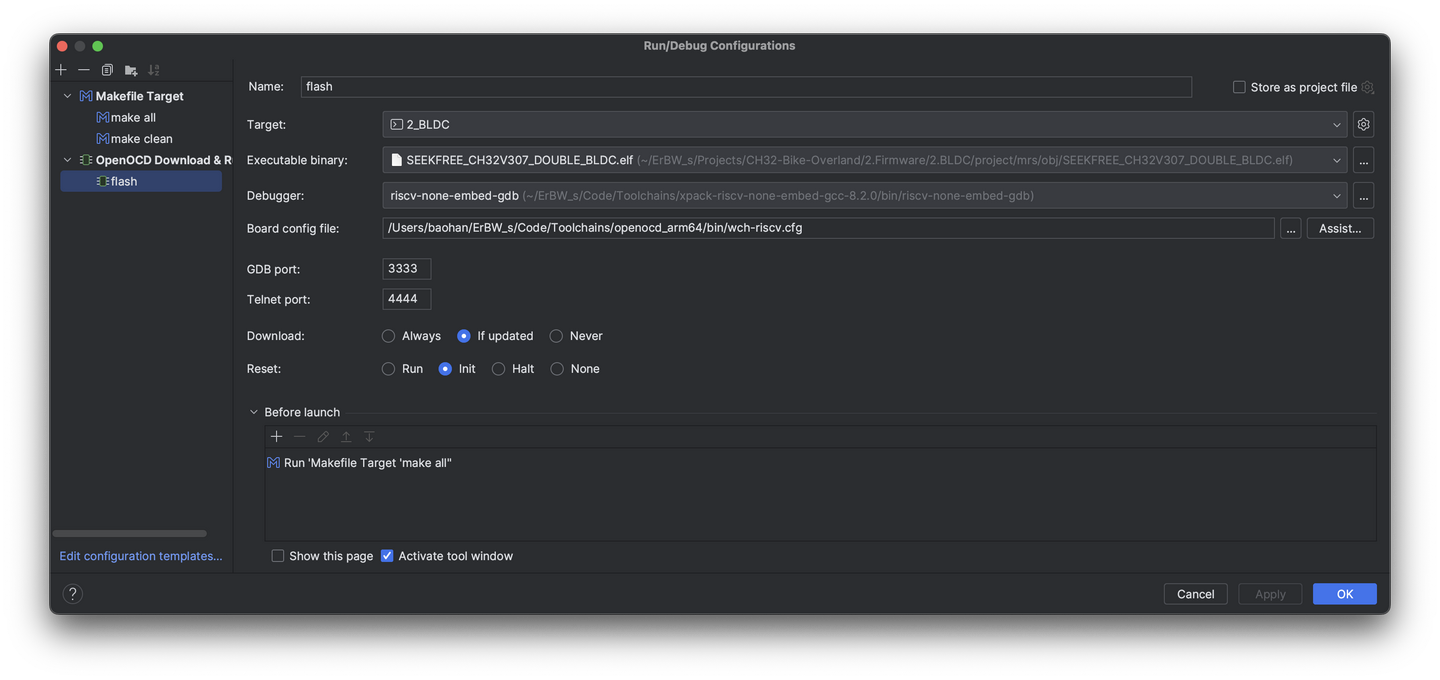Viewport: 1440px width, 680px height.
Task: Edit the 'Run Makefile Target' before-launch task
Action: [322, 436]
